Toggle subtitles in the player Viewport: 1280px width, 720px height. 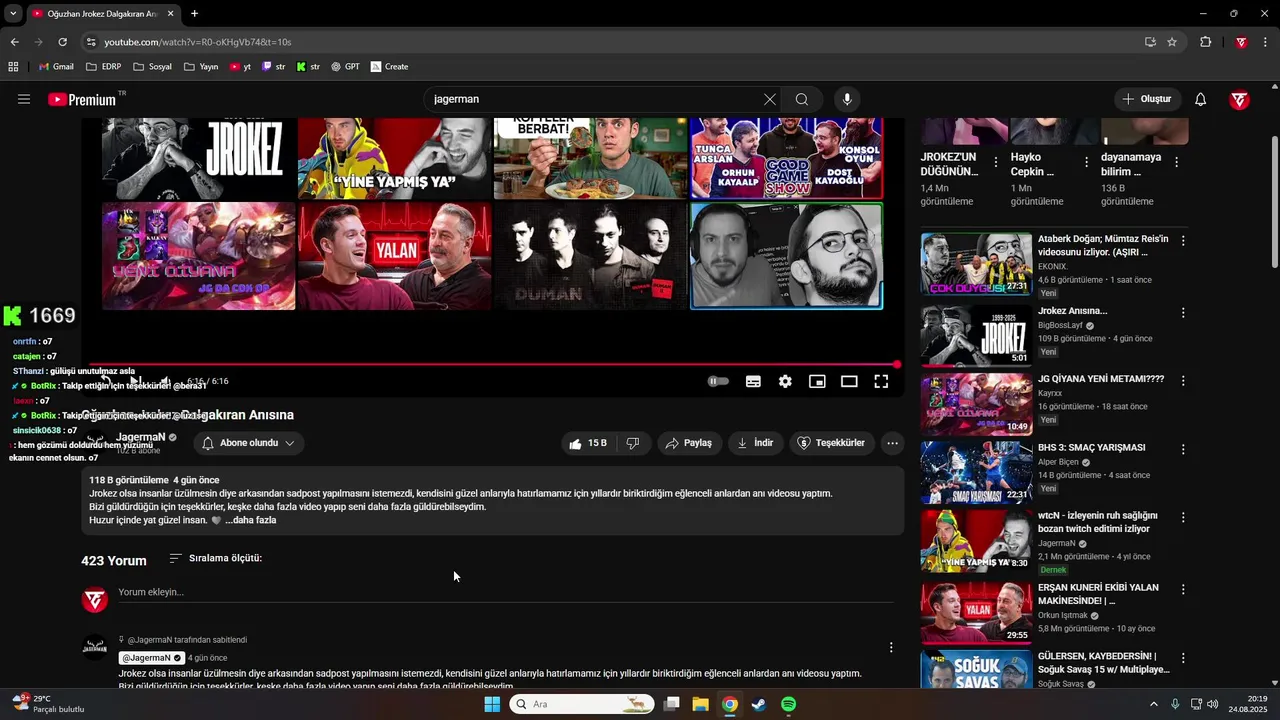point(753,381)
